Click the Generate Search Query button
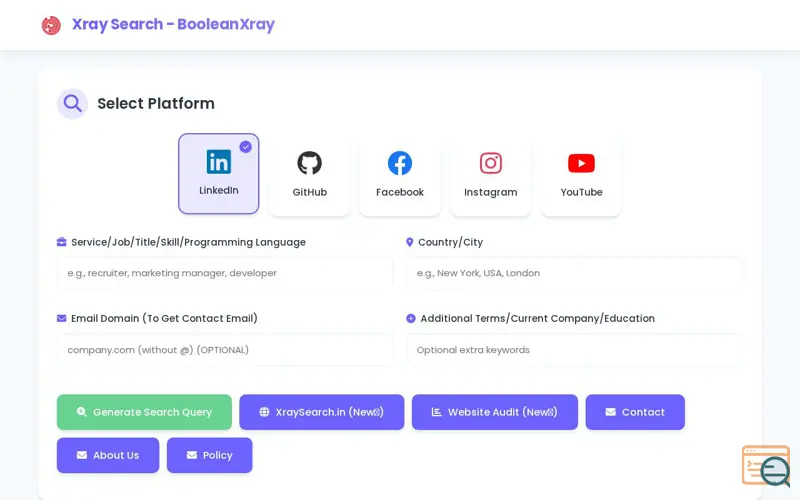The height and width of the screenshot is (500, 800). click(144, 412)
